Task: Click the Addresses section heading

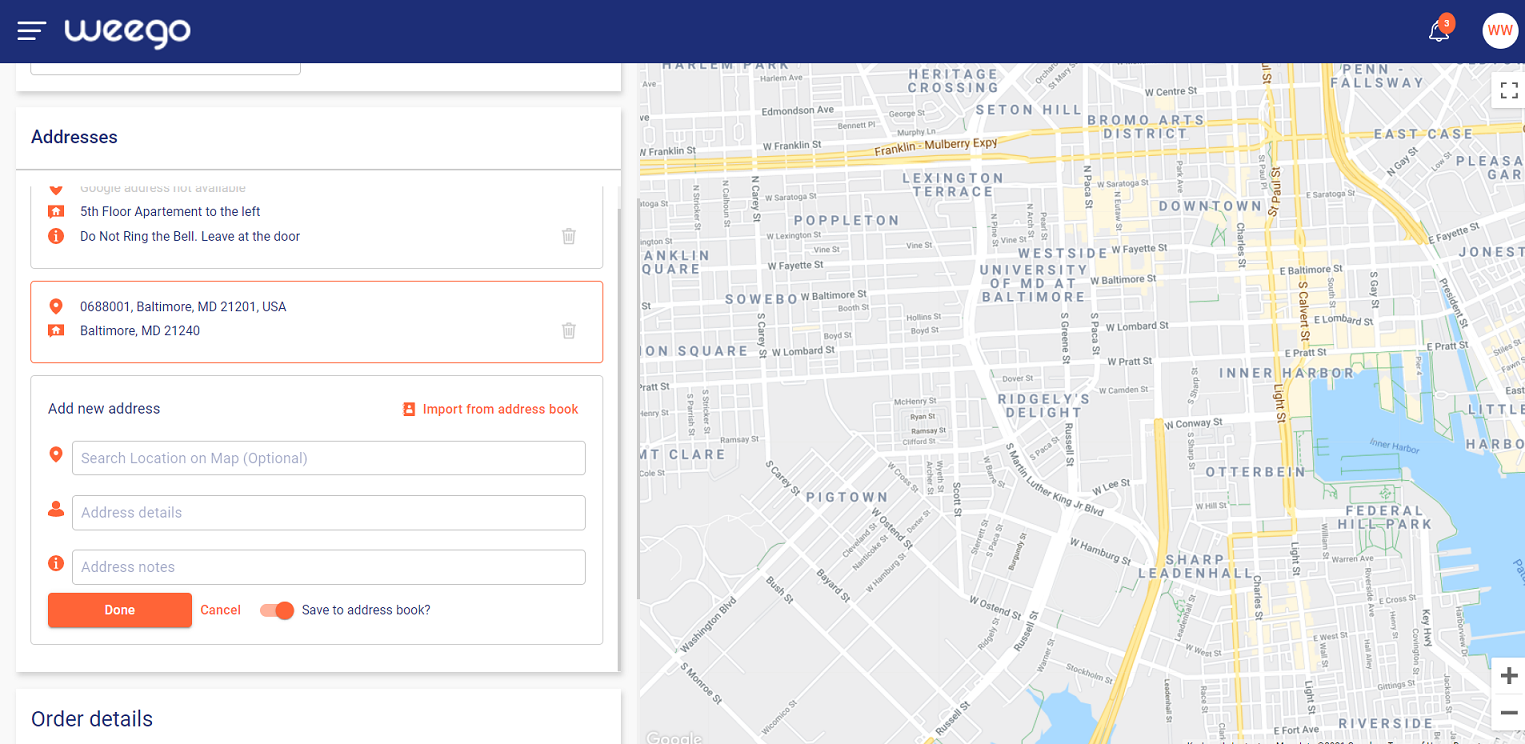Action: [74, 137]
